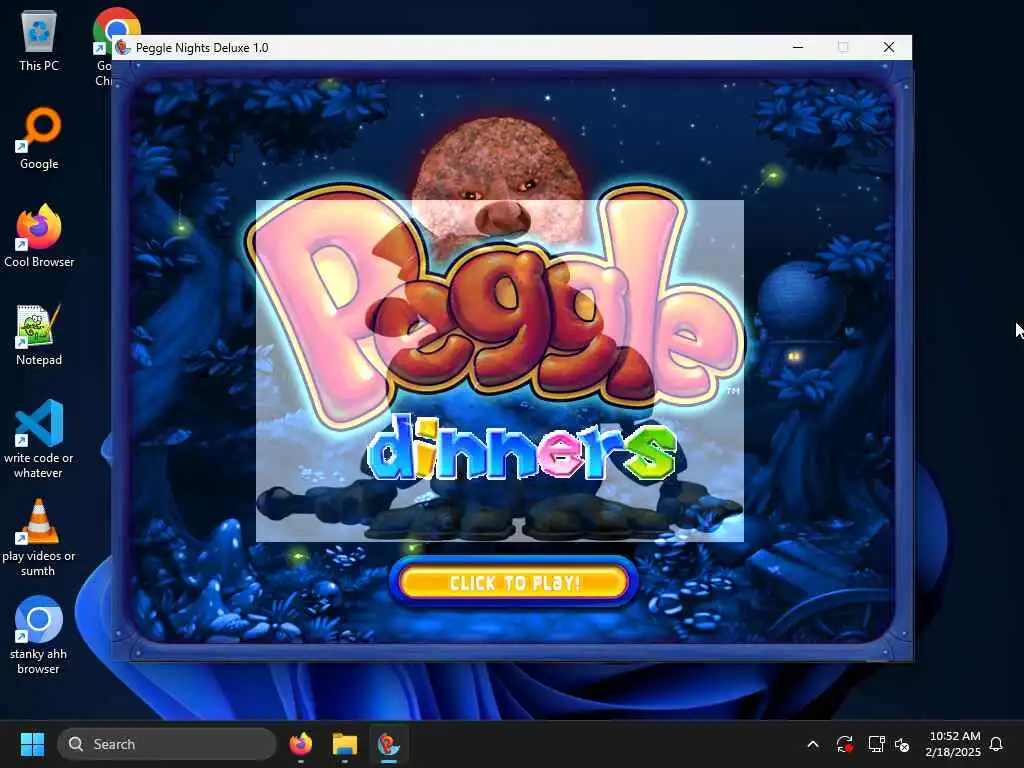Open the notifications bell icon
This screenshot has width=1024, height=768.
997,744
